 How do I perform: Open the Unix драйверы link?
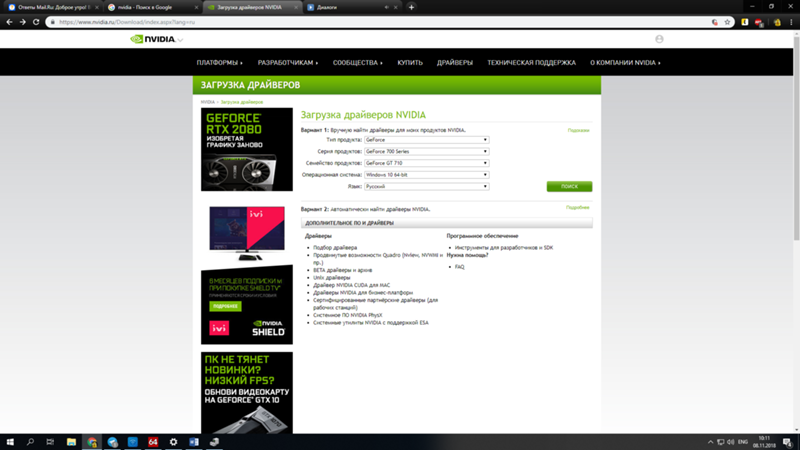point(332,278)
